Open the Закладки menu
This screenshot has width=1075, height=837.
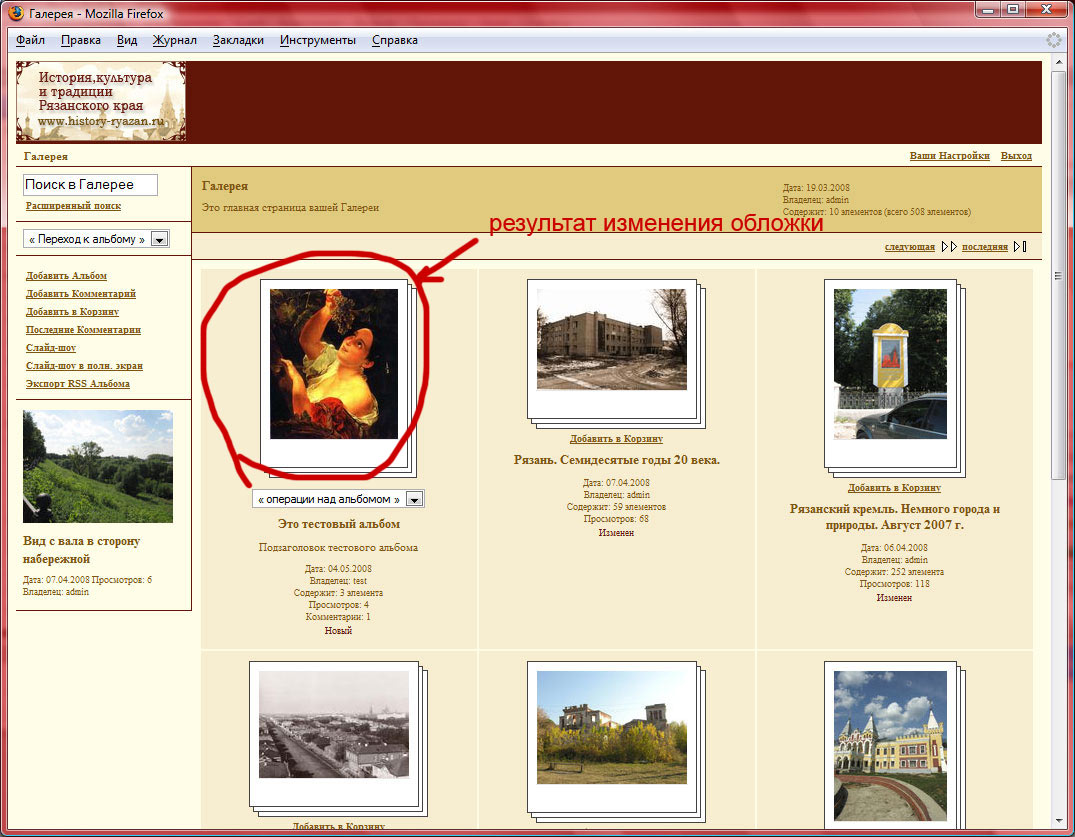(238, 40)
